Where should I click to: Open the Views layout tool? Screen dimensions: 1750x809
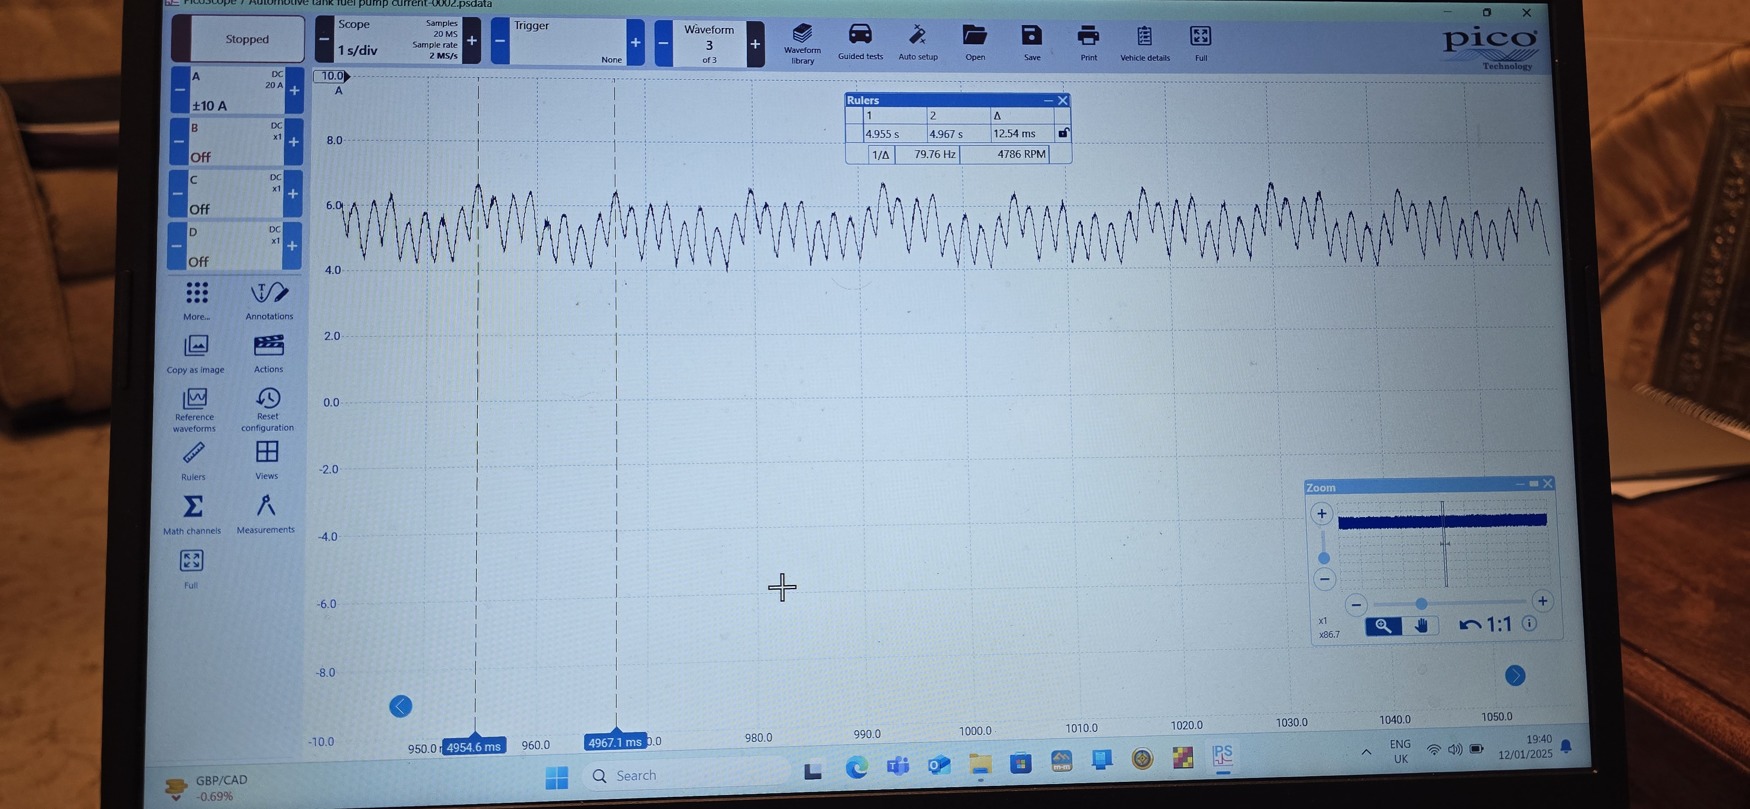coord(266,461)
